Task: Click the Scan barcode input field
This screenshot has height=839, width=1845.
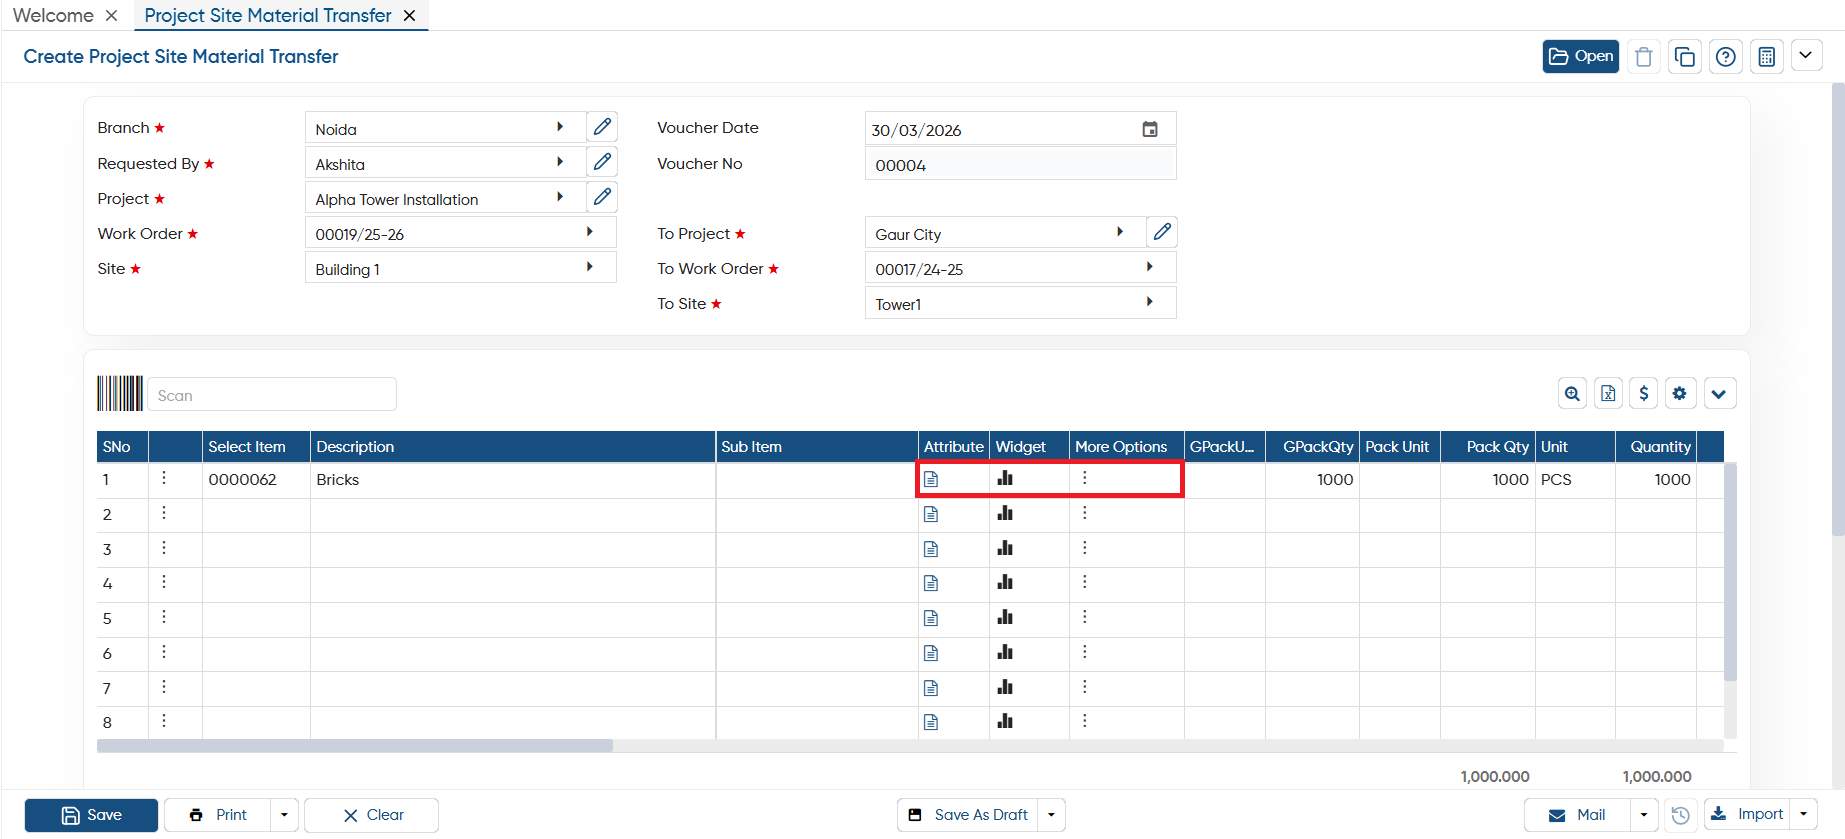Action: (x=272, y=395)
